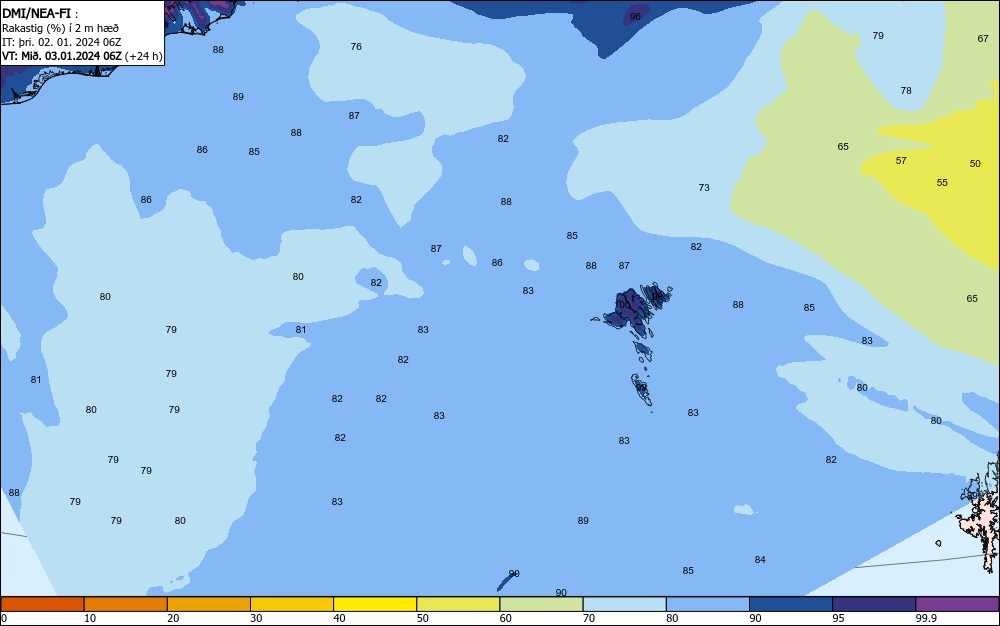
Task: Select the legend tick label 70
Action: pyautogui.click(x=589, y=618)
